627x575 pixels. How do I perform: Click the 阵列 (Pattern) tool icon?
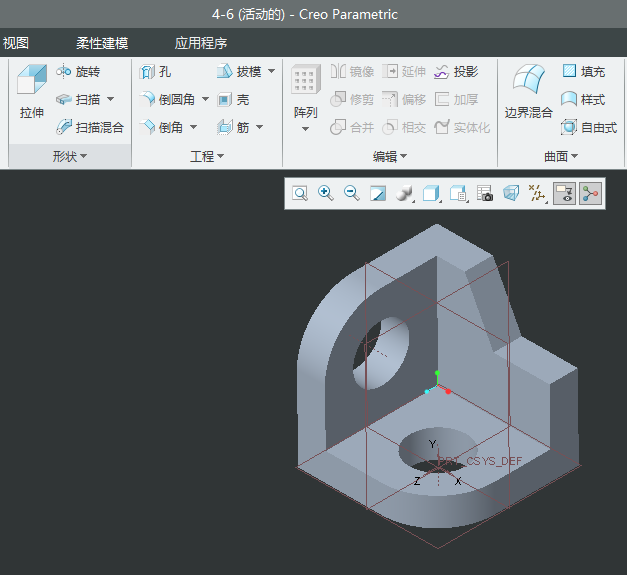[306, 80]
